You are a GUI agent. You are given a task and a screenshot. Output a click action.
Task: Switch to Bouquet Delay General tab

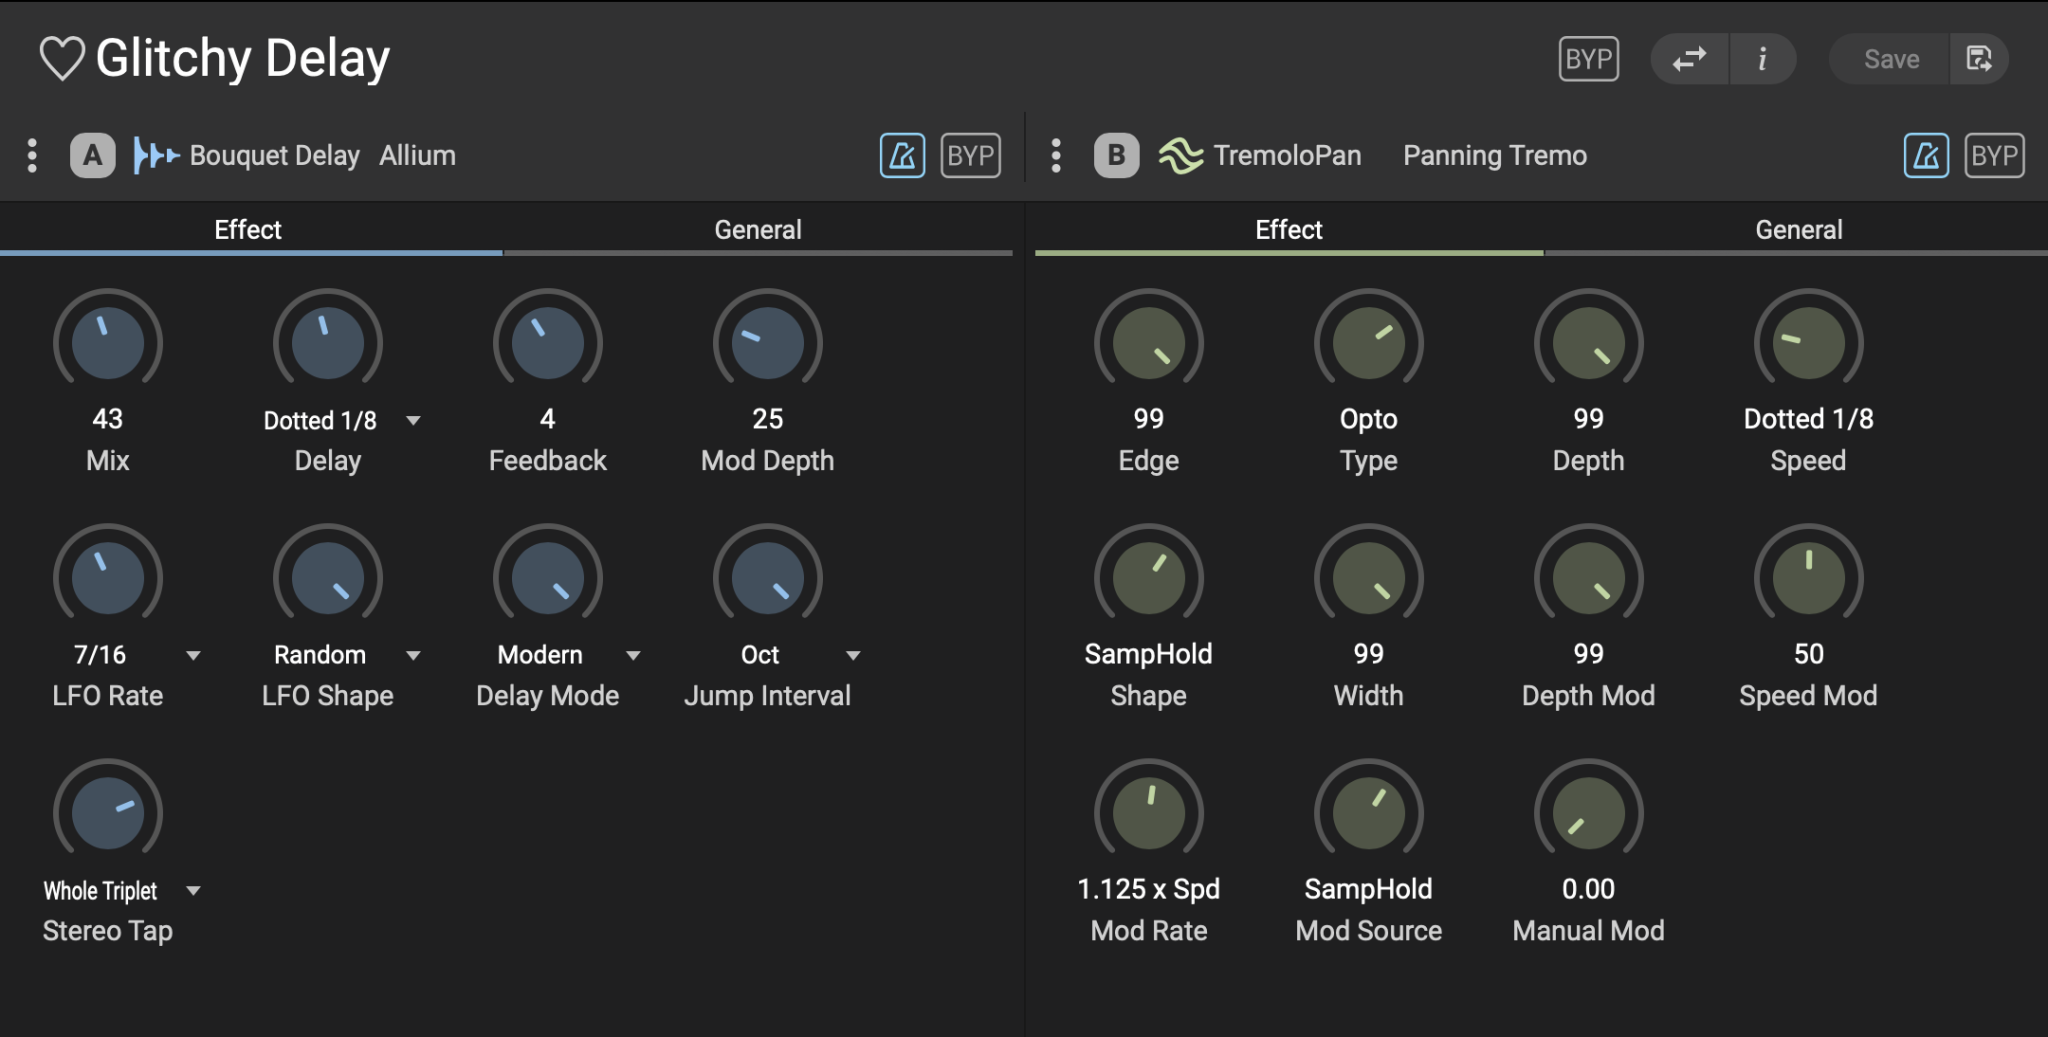(758, 231)
